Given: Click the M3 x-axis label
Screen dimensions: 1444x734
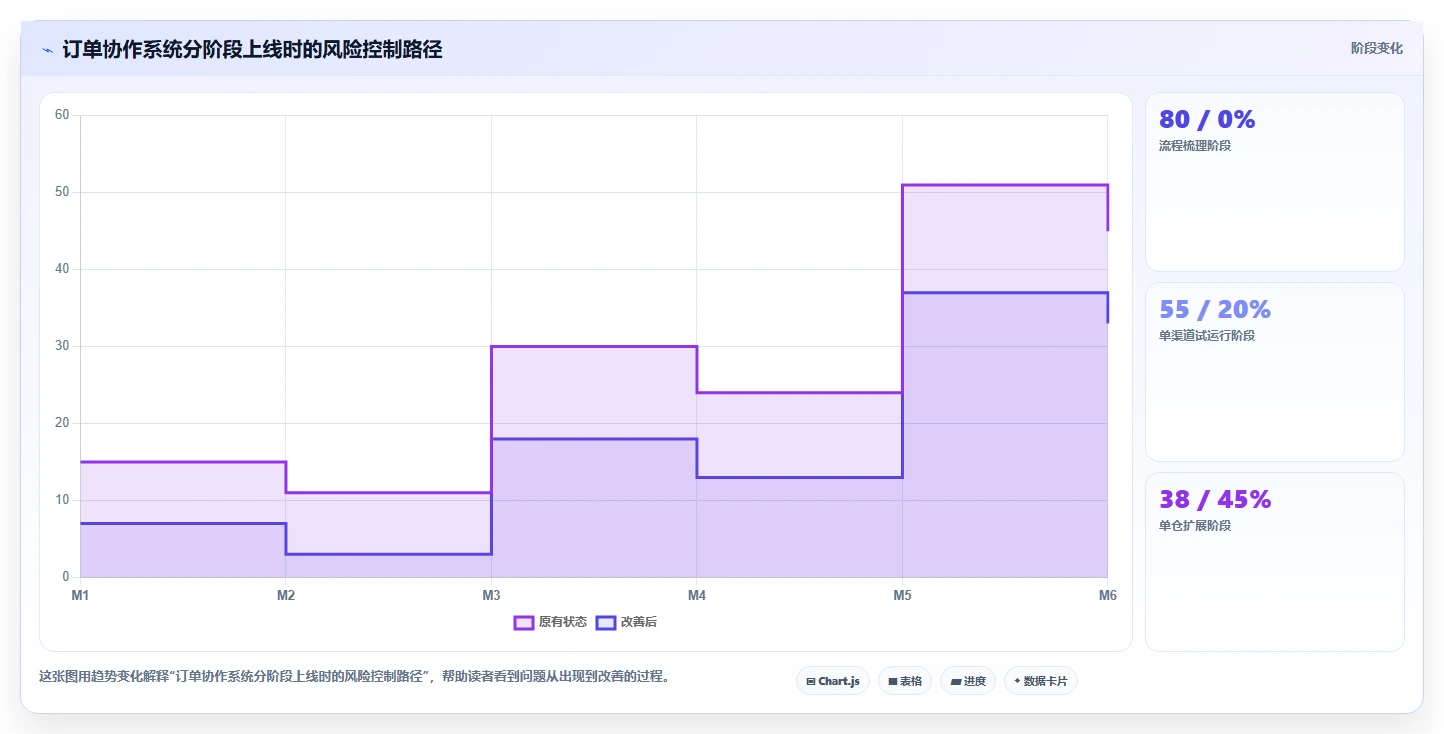Looking at the screenshot, I should [x=491, y=596].
